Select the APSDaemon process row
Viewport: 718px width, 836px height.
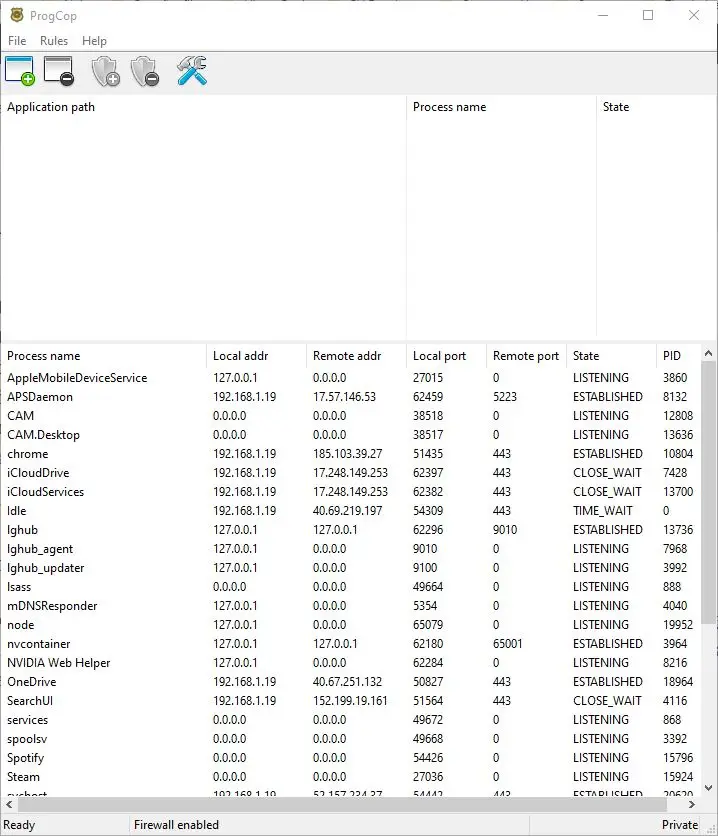(x=350, y=397)
